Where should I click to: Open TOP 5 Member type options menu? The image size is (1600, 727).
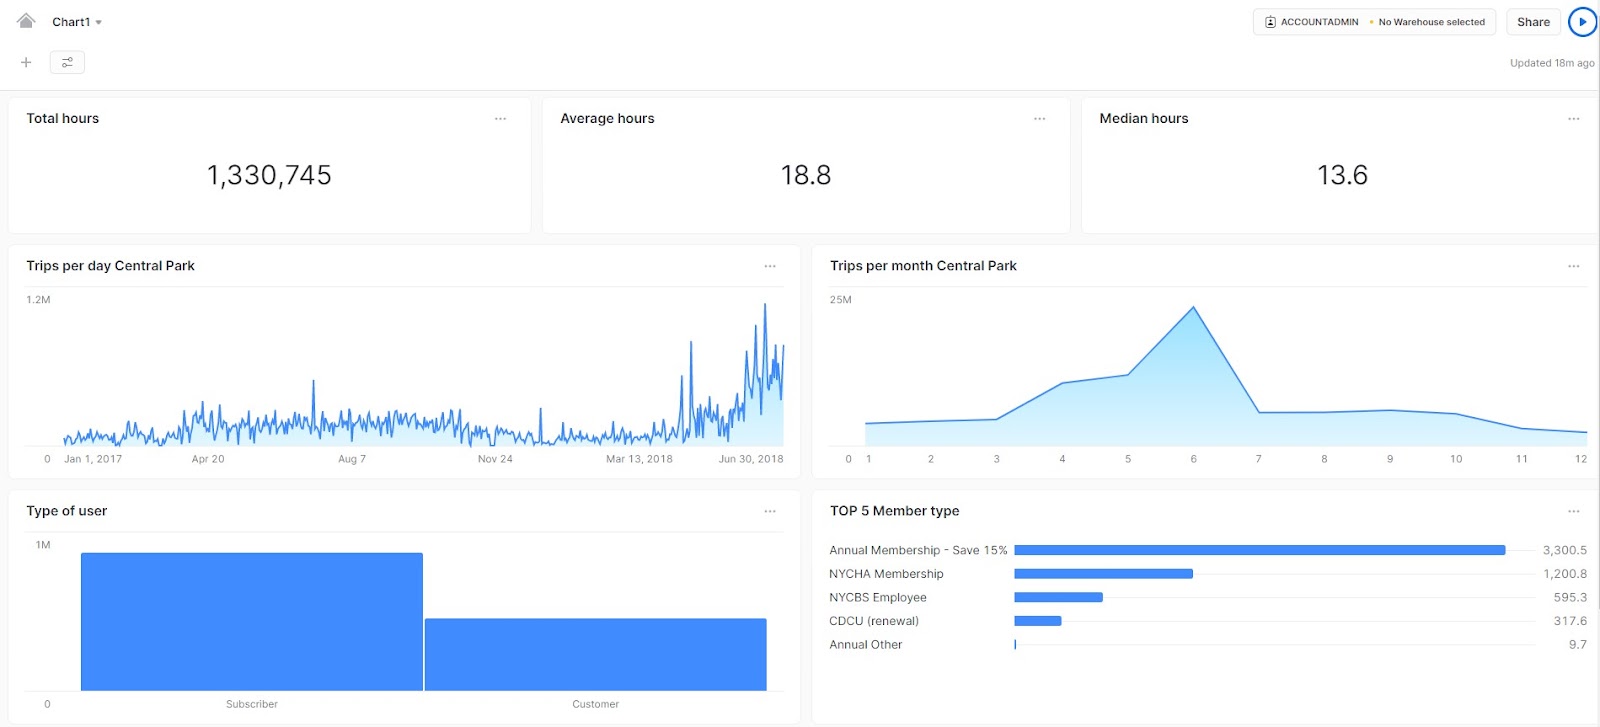(1573, 511)
